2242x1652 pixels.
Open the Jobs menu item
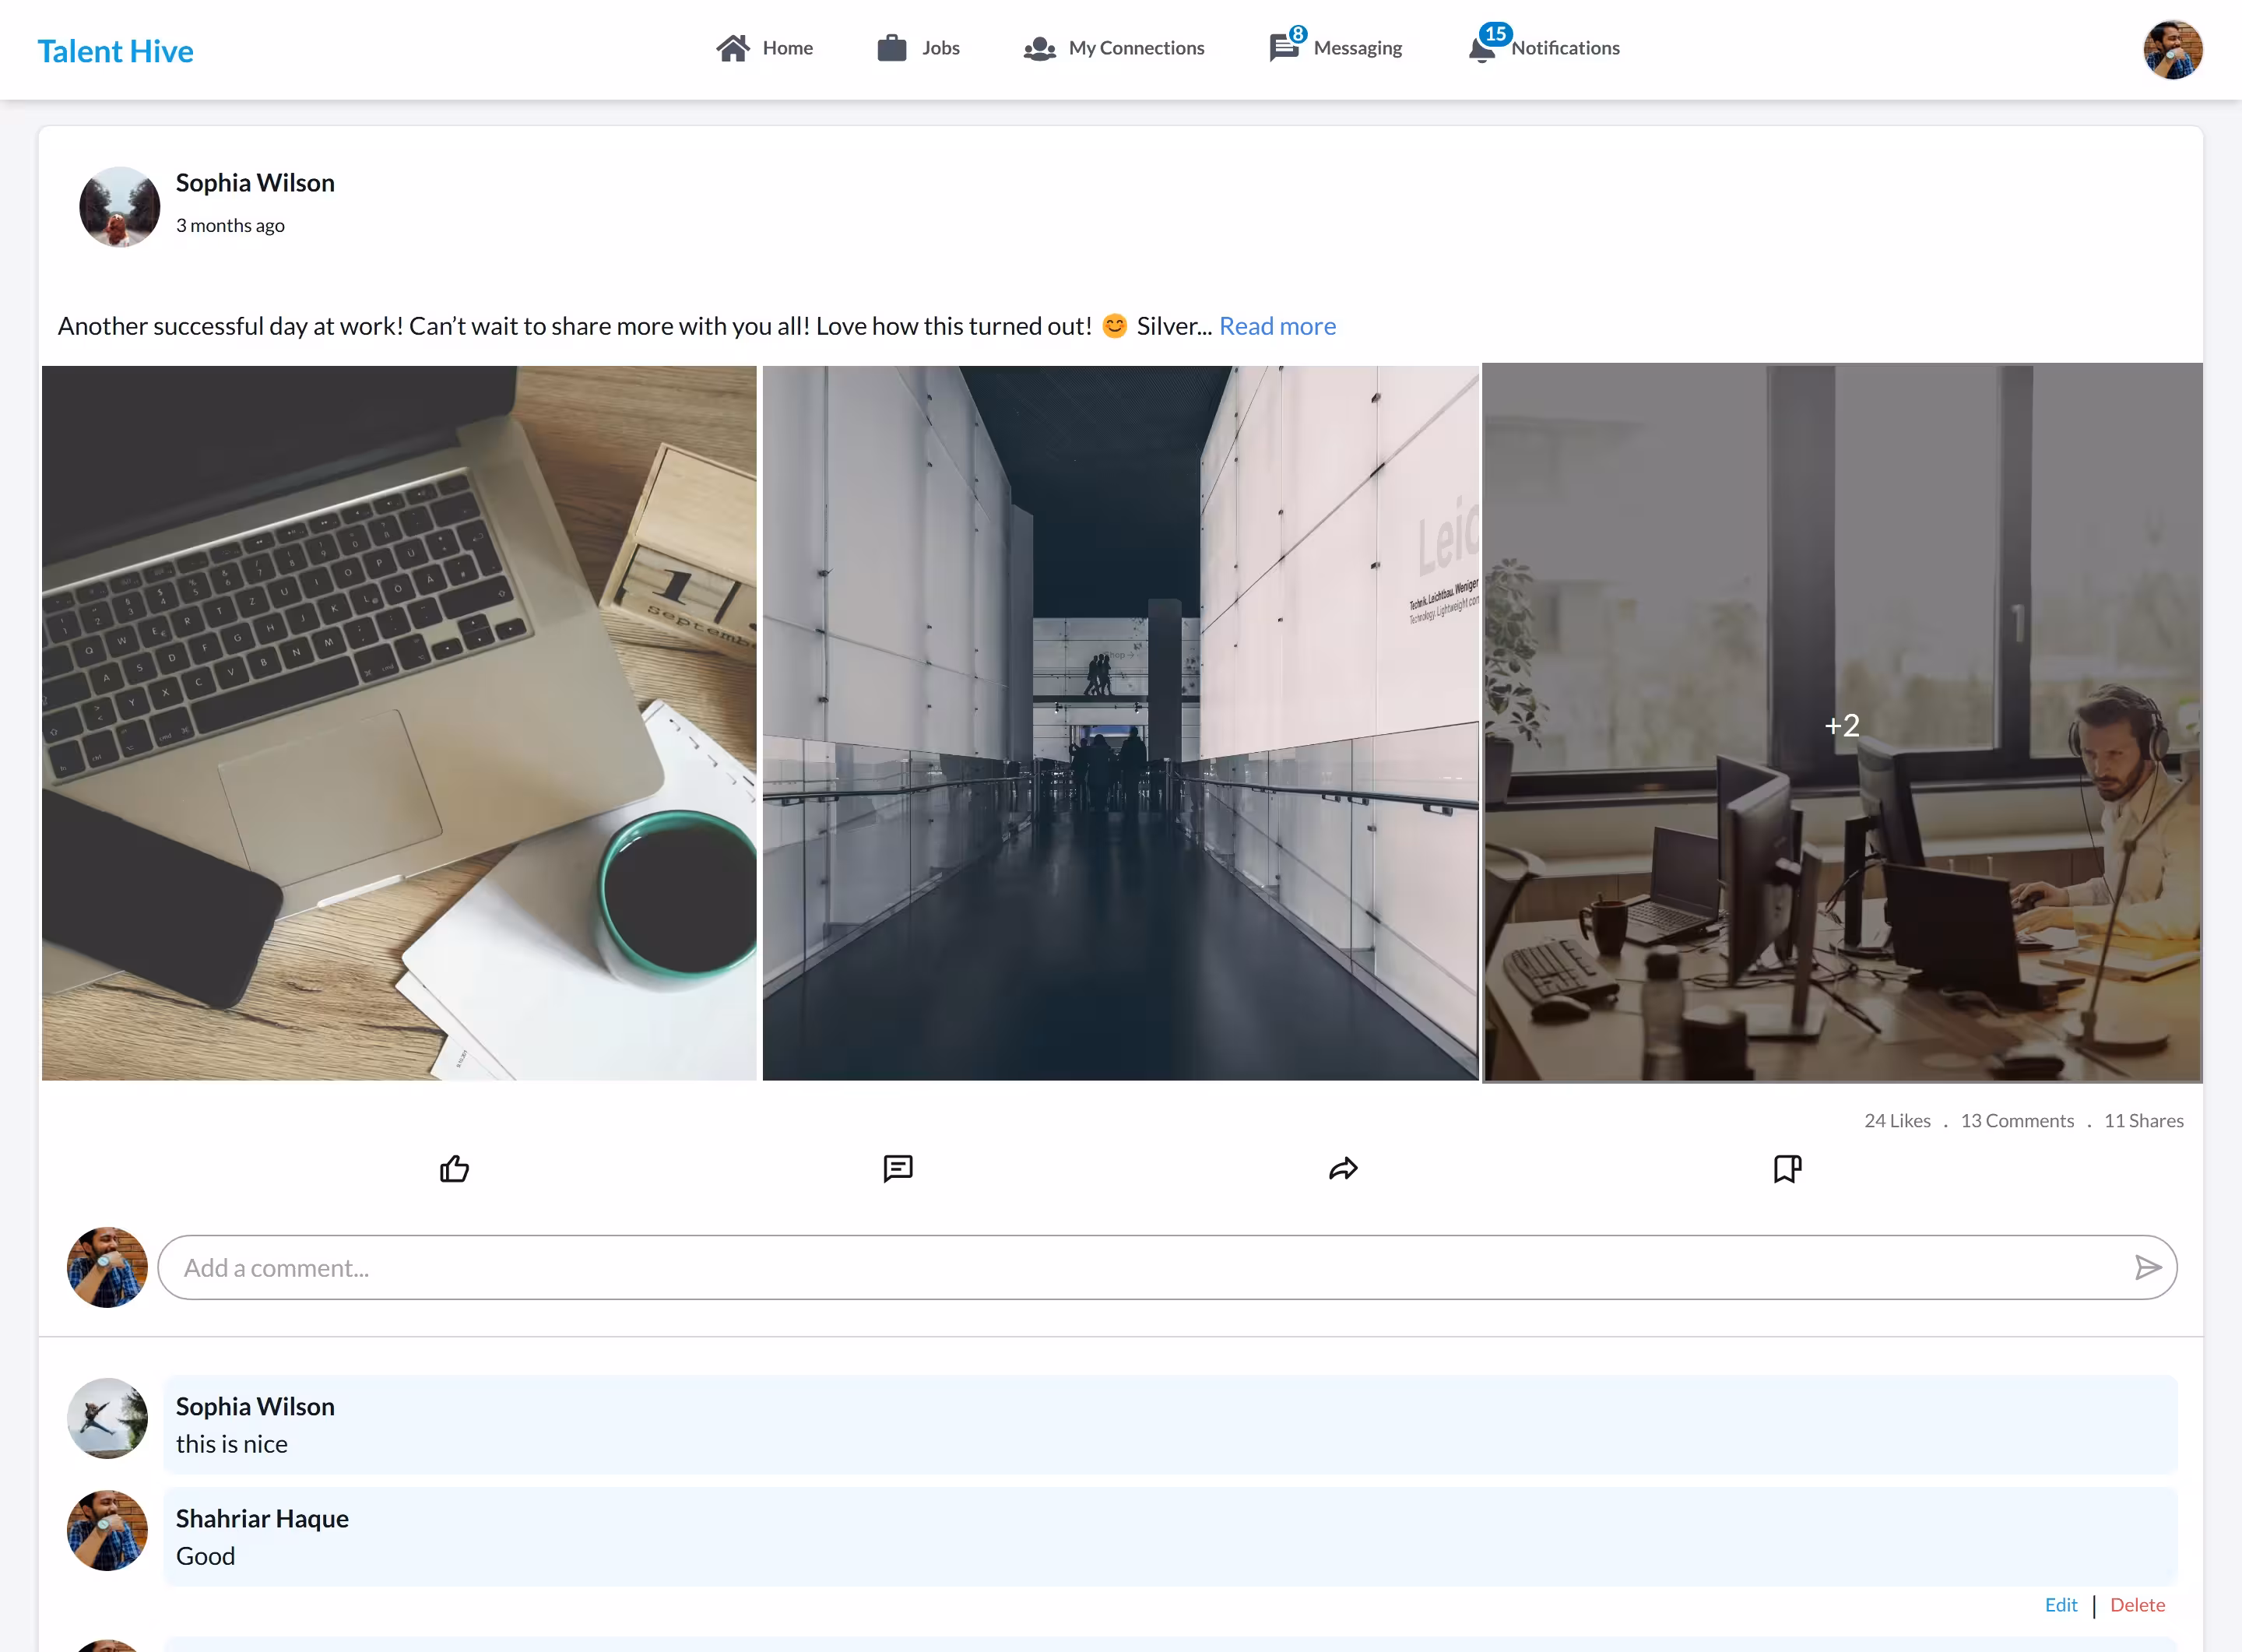point(918,48)
